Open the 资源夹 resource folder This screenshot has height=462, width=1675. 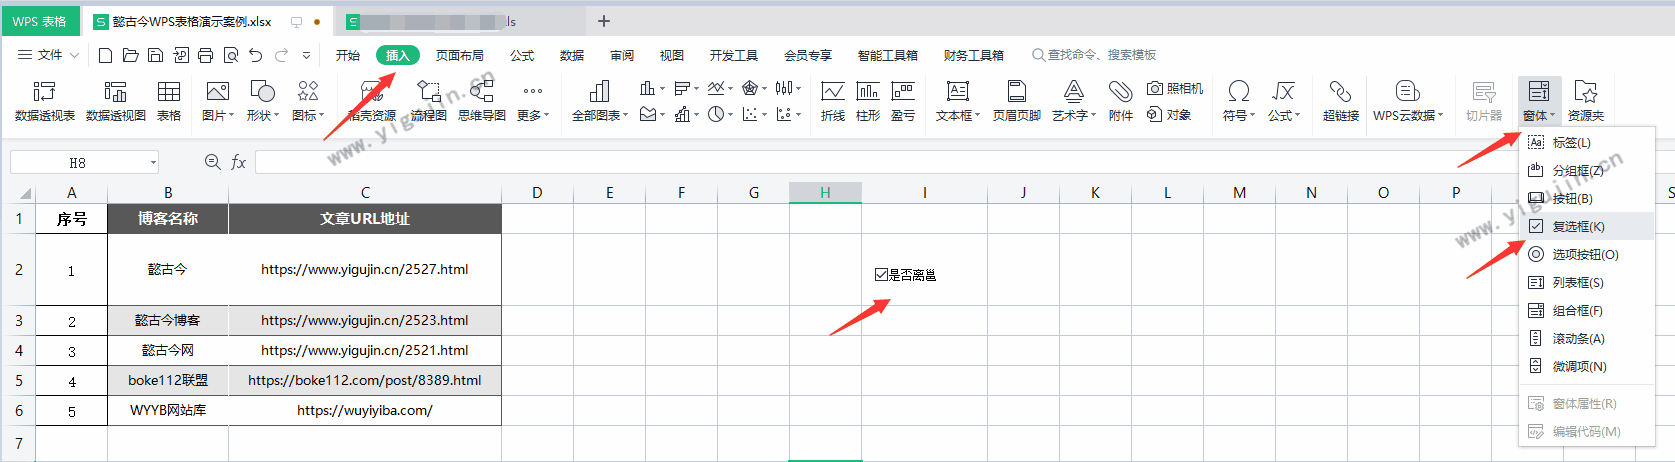[1586, 101]
